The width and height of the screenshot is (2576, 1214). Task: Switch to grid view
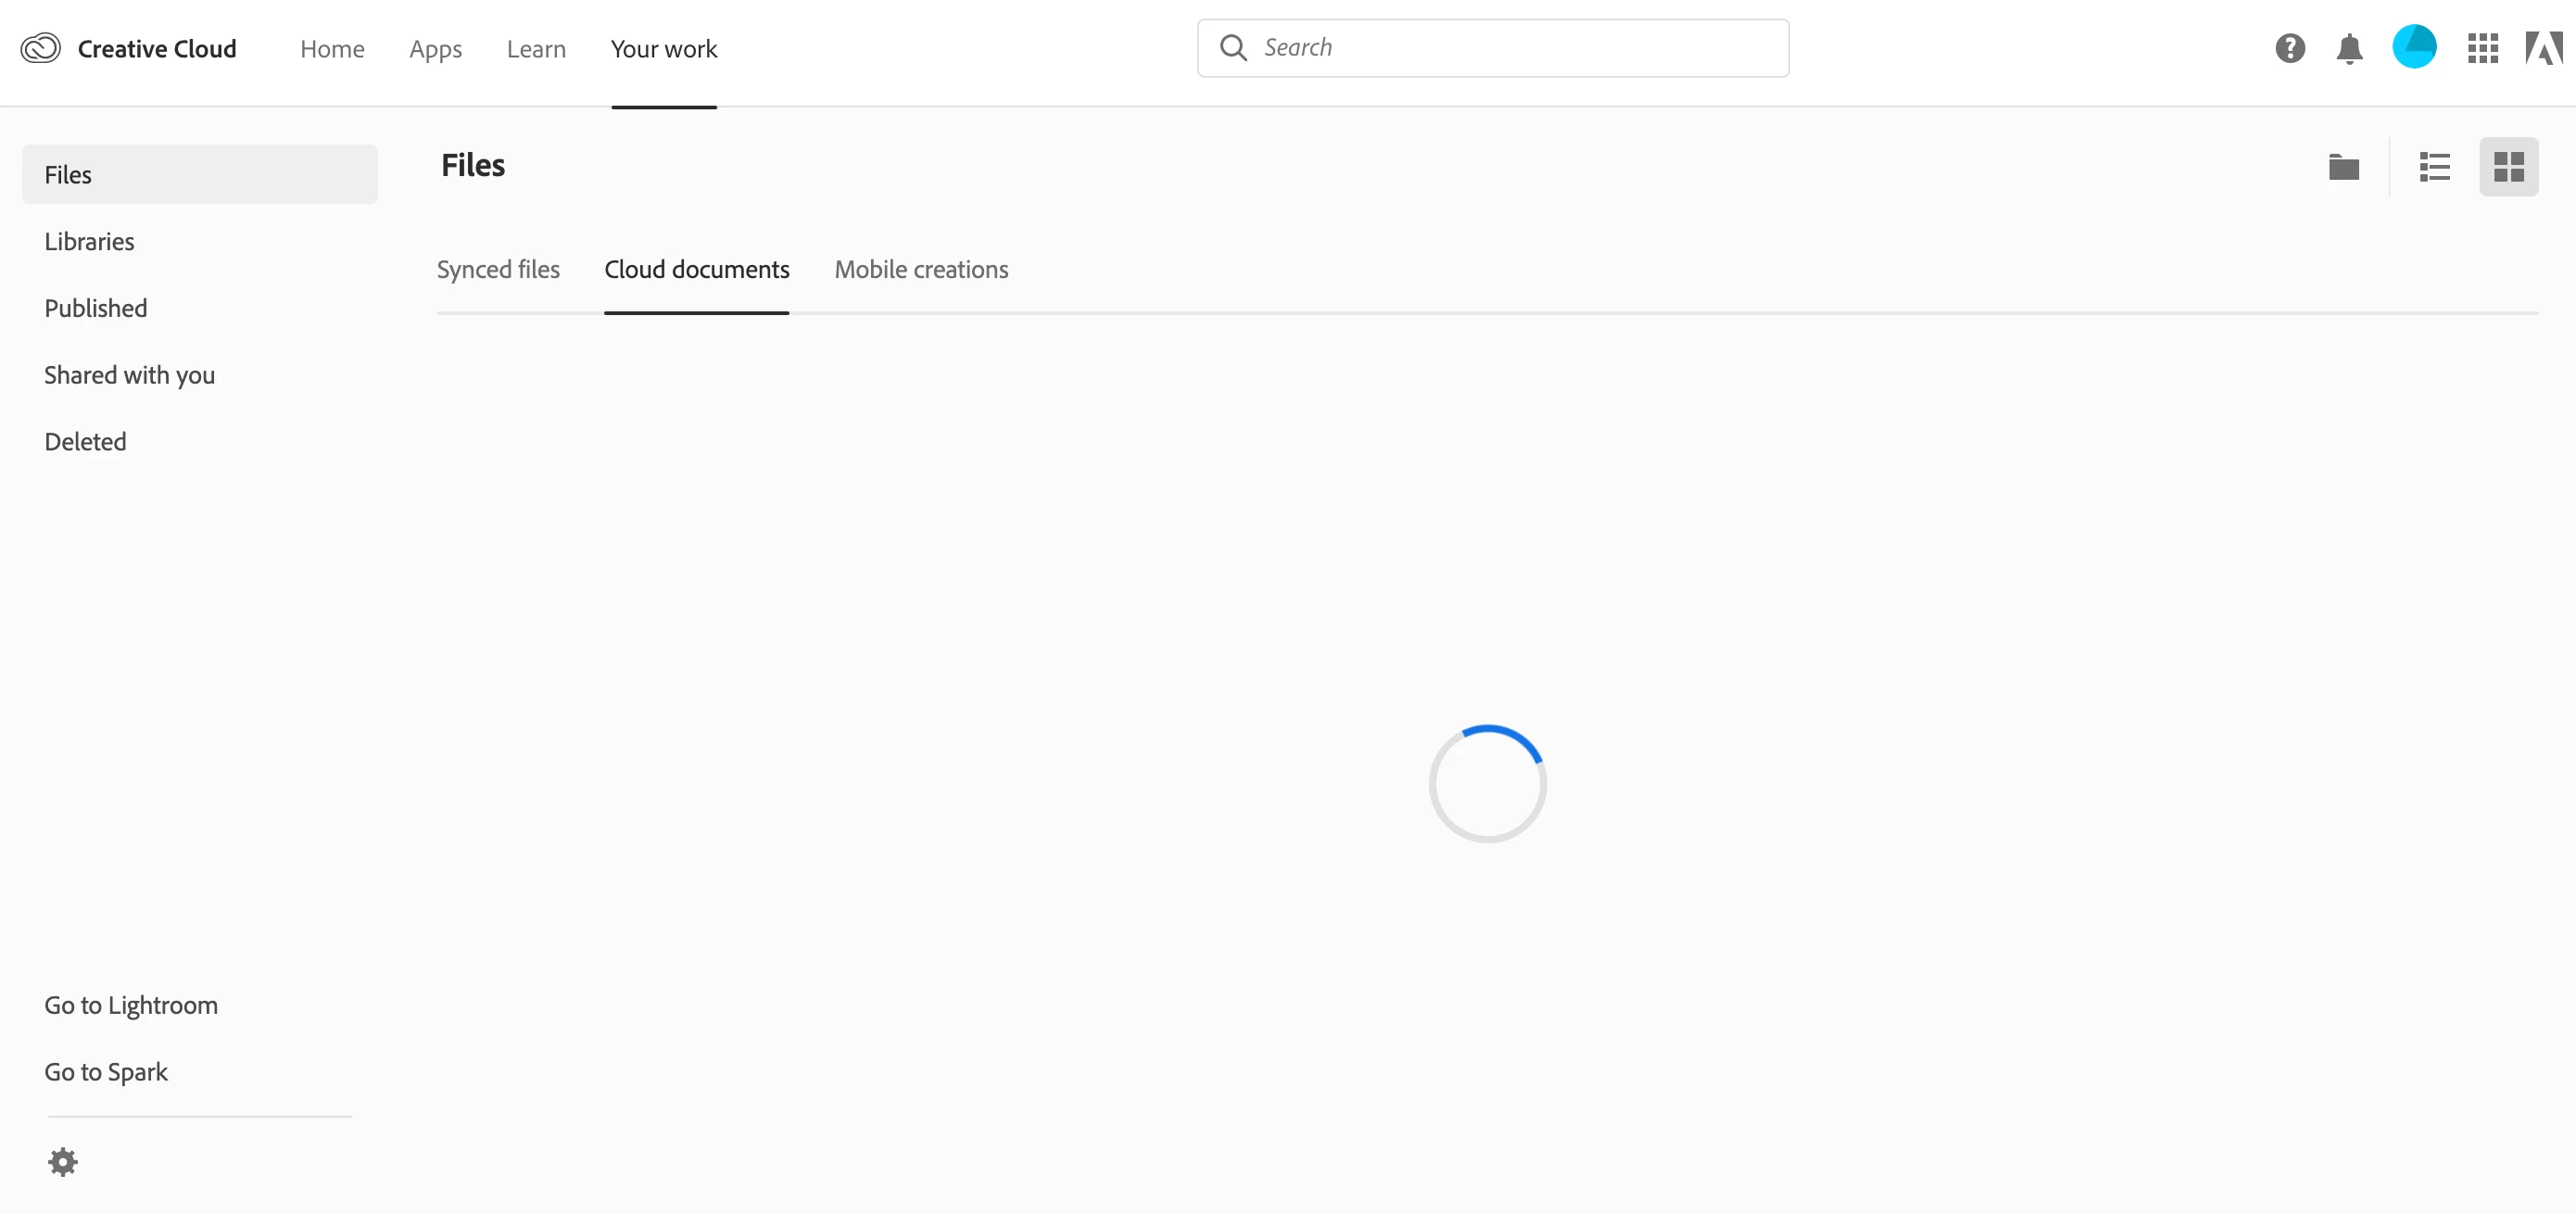point(2508,167)
